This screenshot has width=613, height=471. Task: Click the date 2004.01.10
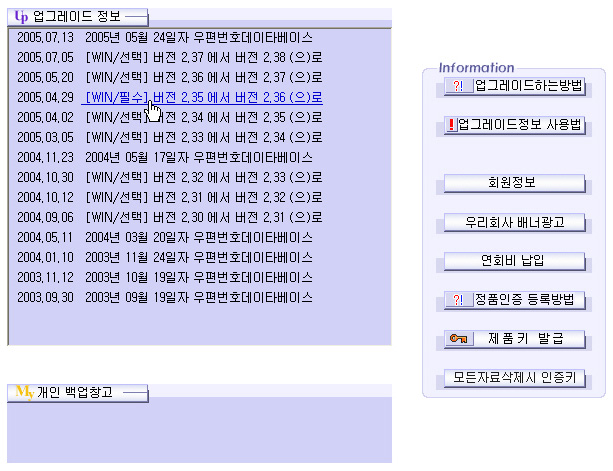pyautogui.click(x=45, y=258)
